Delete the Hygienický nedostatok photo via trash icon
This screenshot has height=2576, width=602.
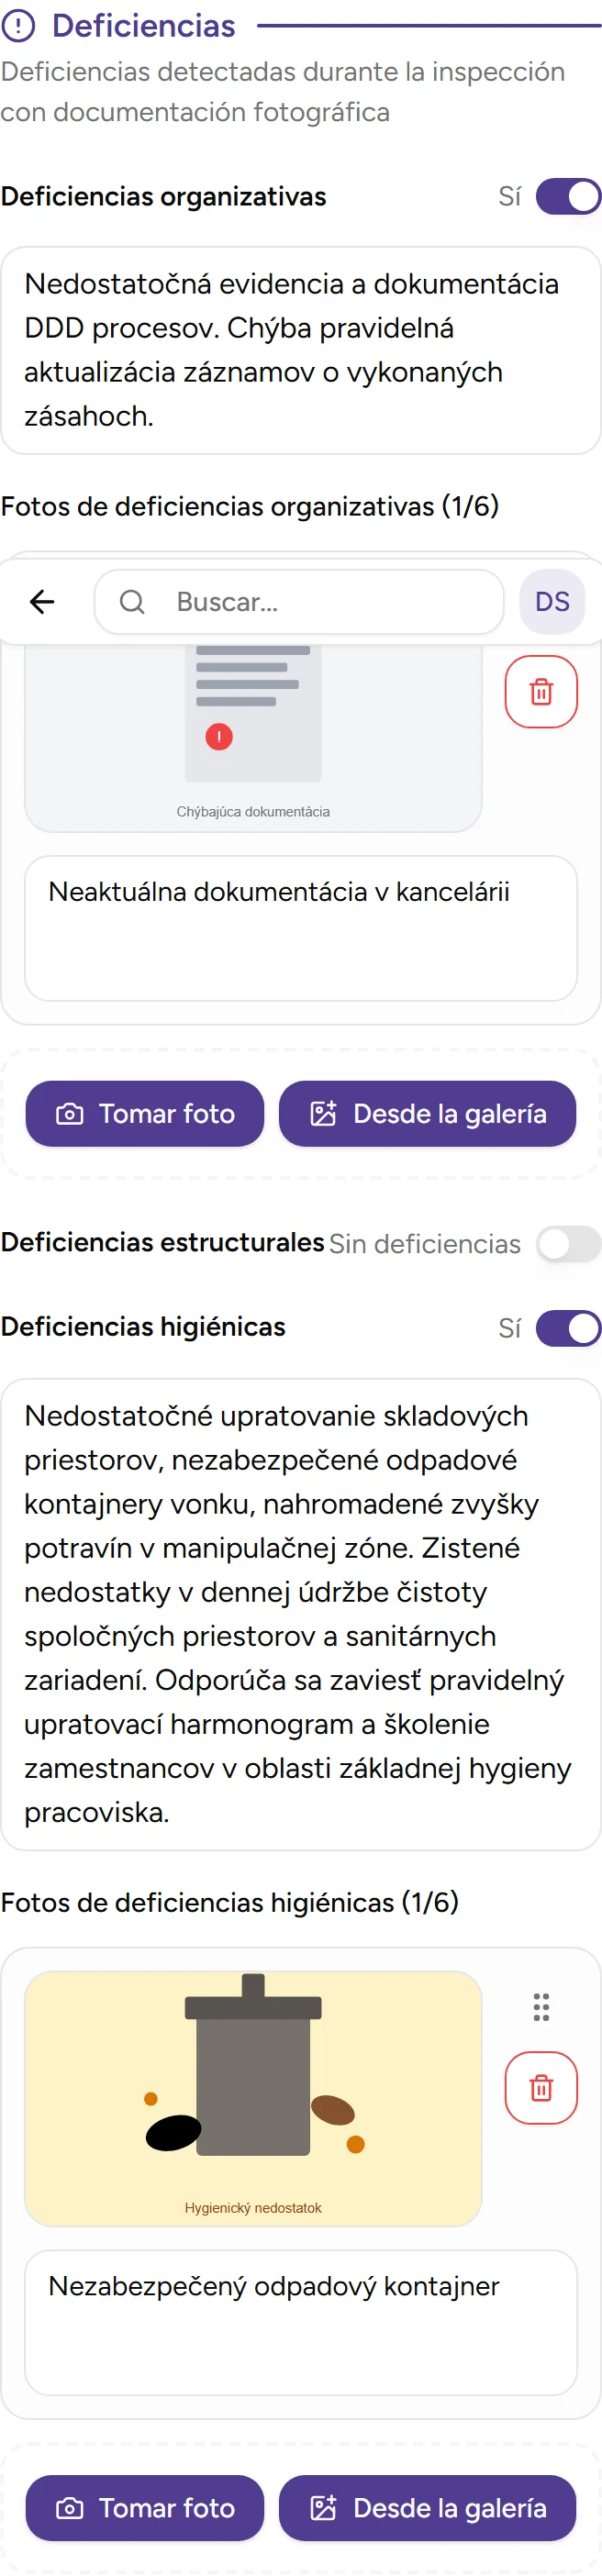point(541,2087)
